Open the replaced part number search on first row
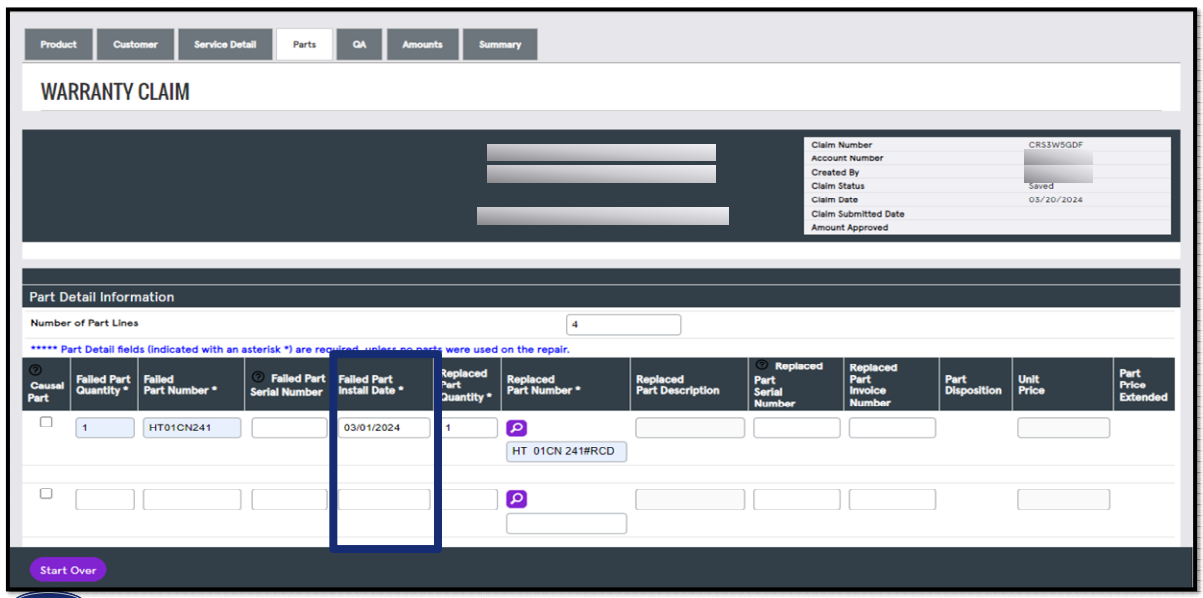 (x=517, y=427)
